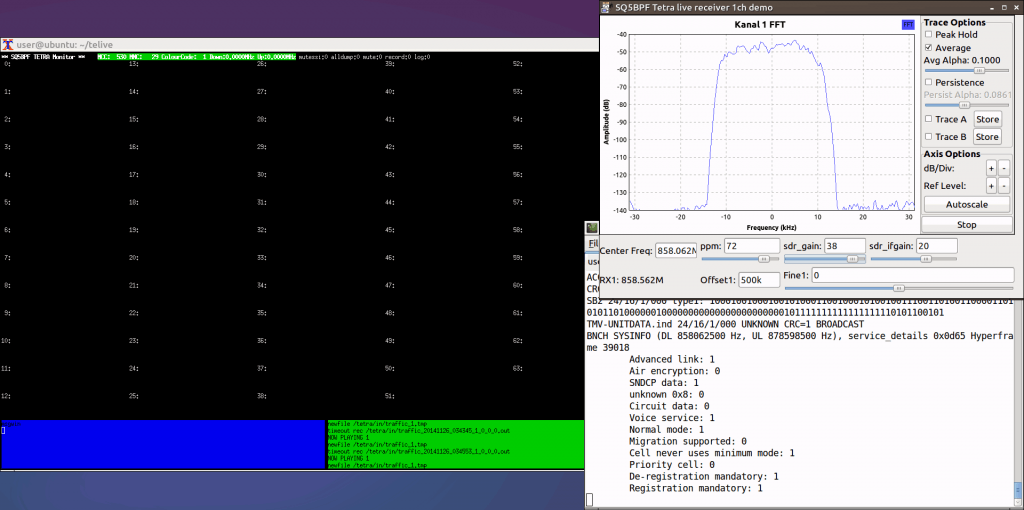This screenshot has height=510, width=1024.
Task: Click 'Voice service: 1' line in terminal
Action: coord(672,418)
